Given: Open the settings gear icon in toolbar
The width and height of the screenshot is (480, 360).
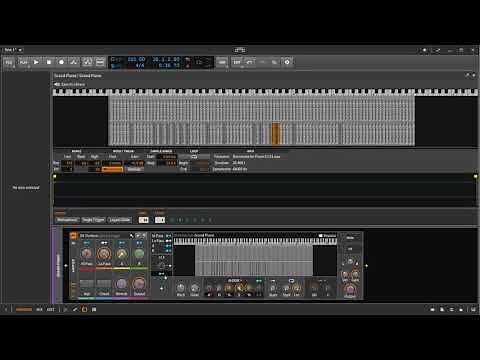Looking at the screenshot, I should tap(287, 62).
